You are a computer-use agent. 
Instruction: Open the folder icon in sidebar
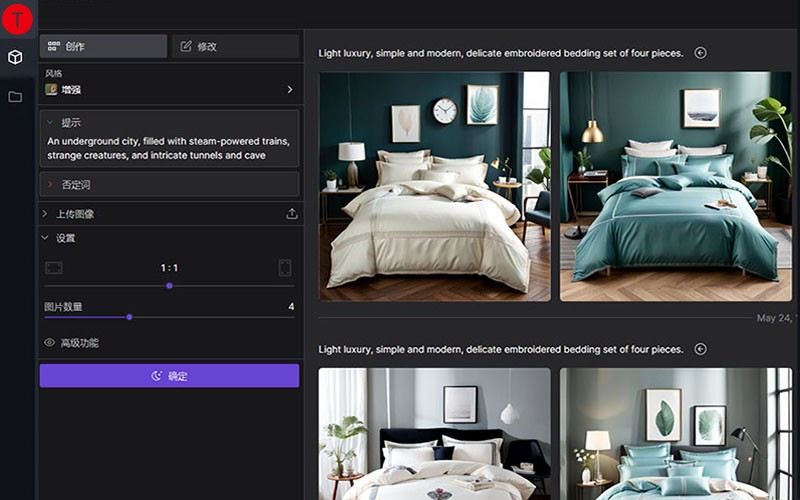pyautogui.click(x=15, y=97)
